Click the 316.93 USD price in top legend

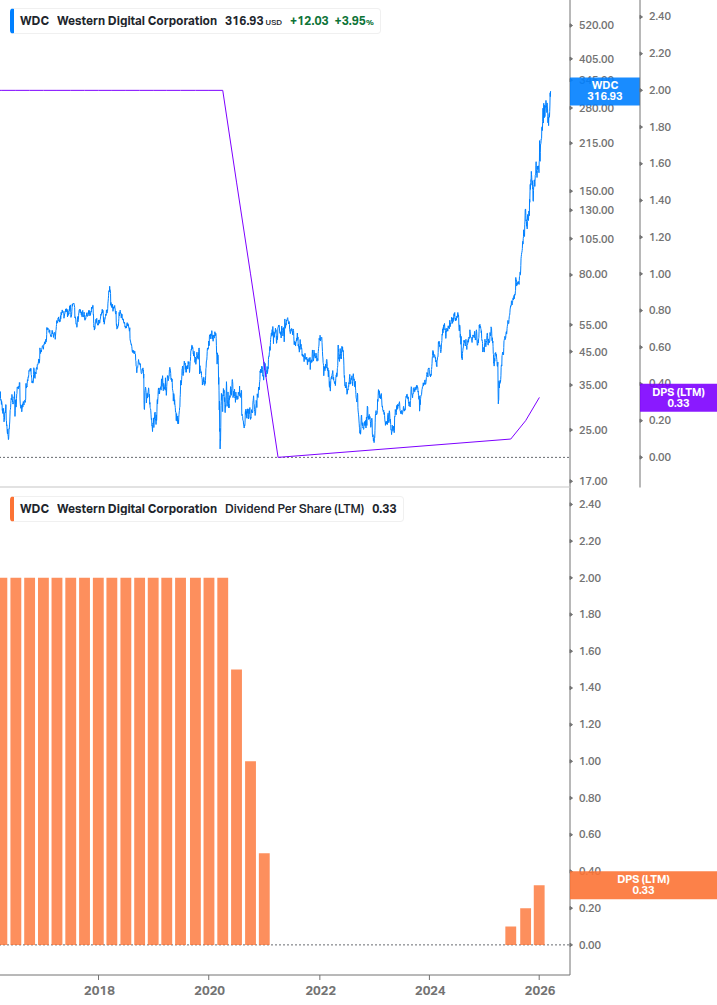(x=253, y=21)
